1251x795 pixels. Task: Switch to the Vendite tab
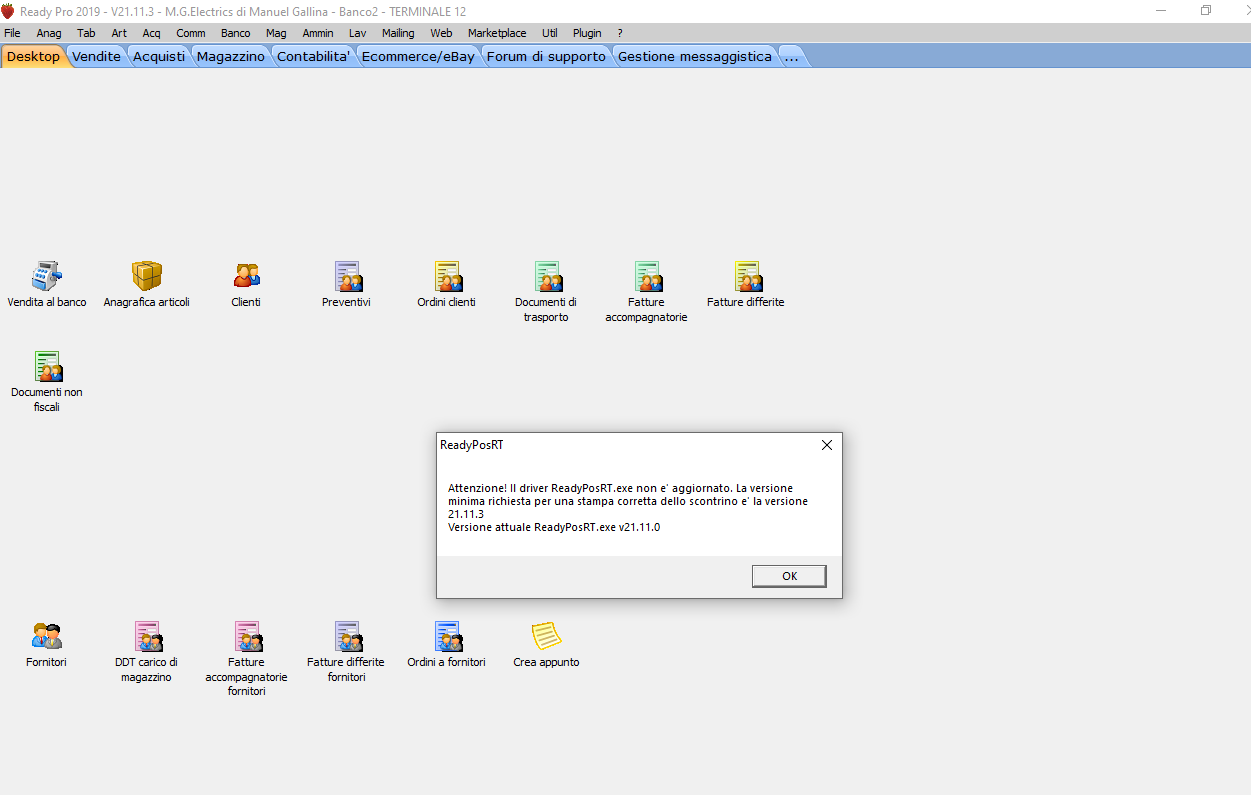(x=97, y=56)
